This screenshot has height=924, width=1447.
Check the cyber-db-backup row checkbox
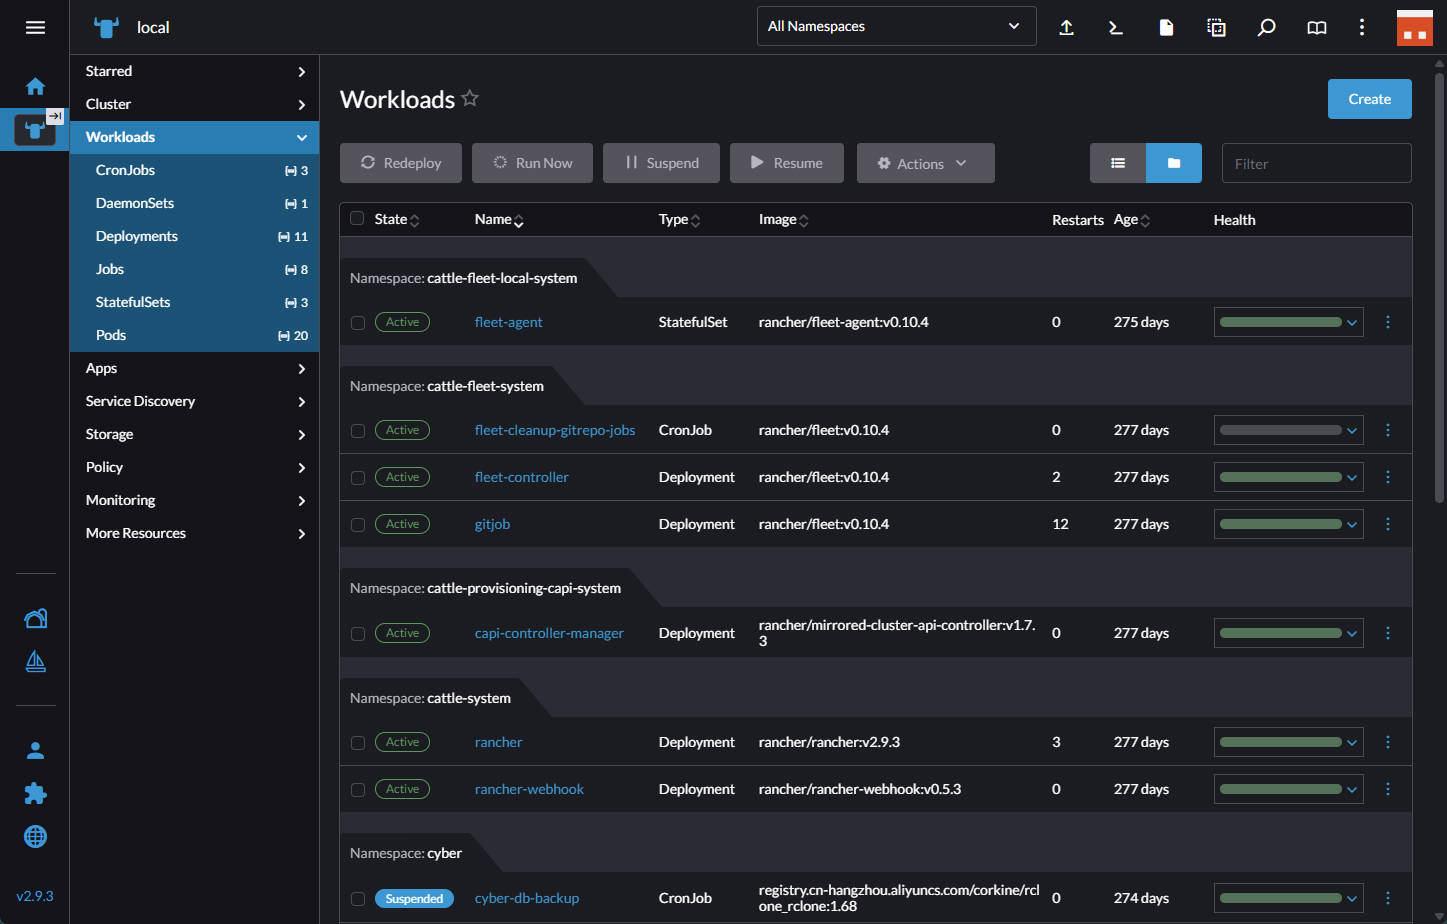coord(358,899)
